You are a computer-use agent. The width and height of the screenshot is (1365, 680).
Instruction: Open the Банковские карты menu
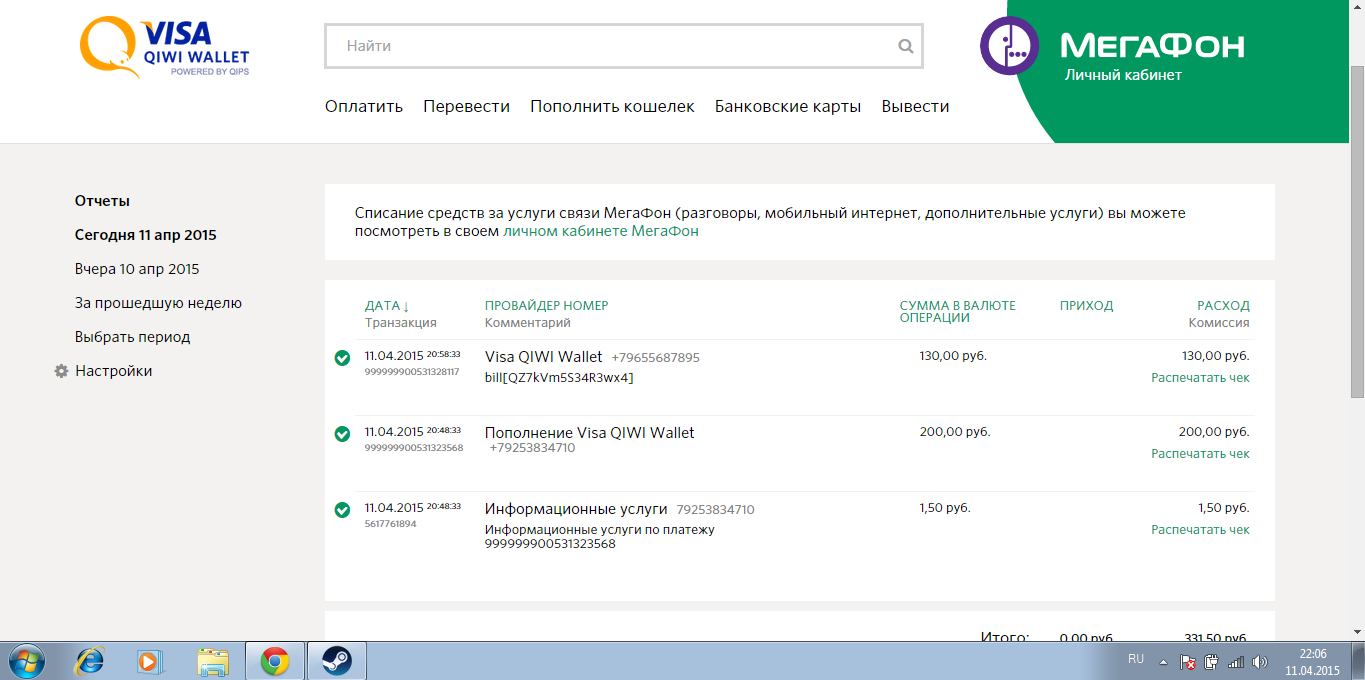pos(788,107)
